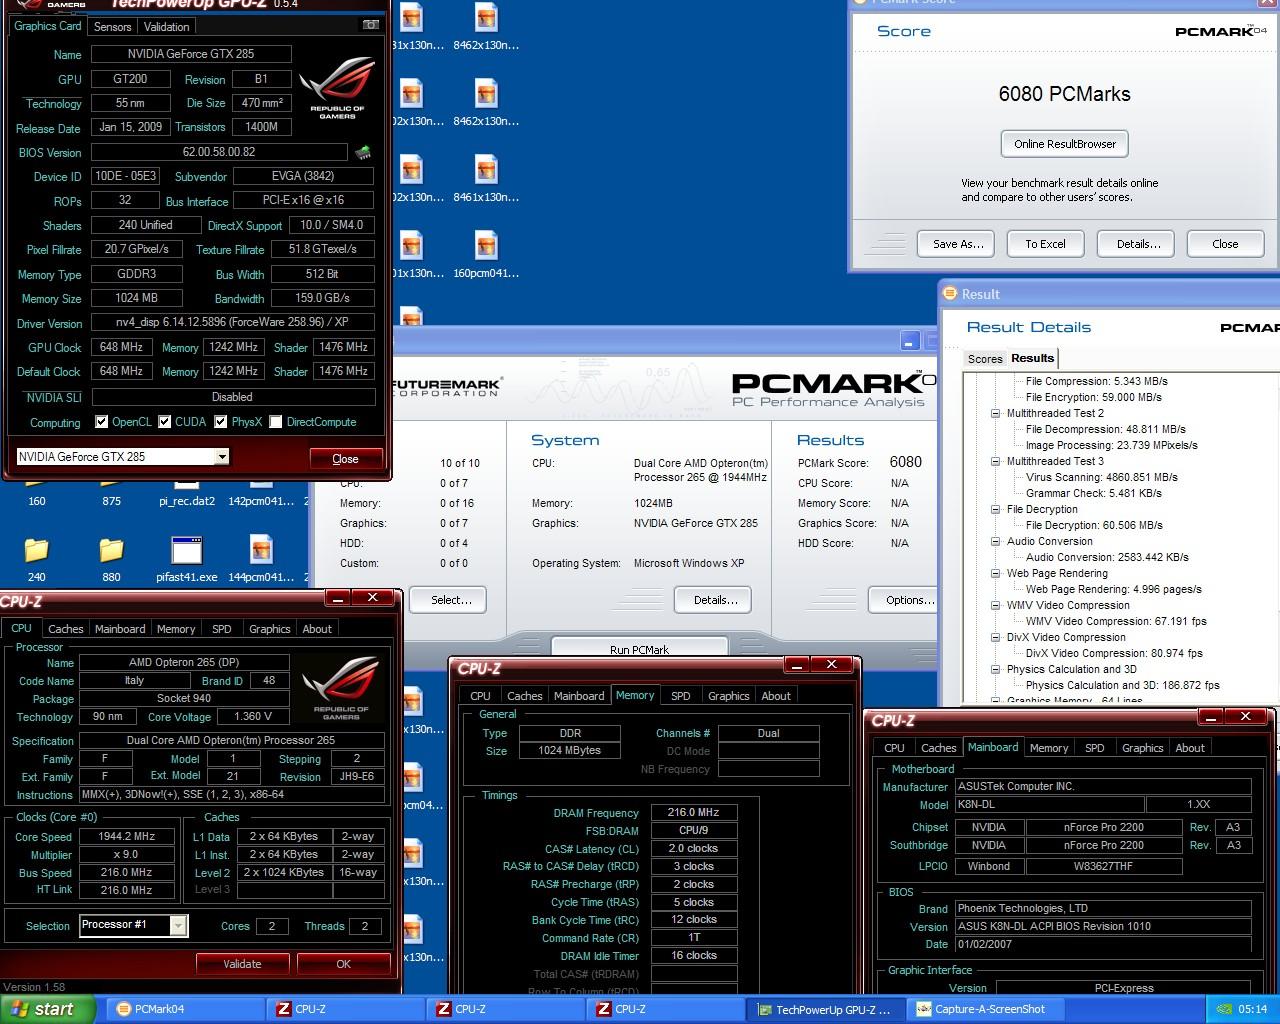This screenshot has width=1280, height=1024.
Task: Select 'File Encryption: 59.000 MB/s' result row
Action: pyautogui.click(x=1093, y=397)
